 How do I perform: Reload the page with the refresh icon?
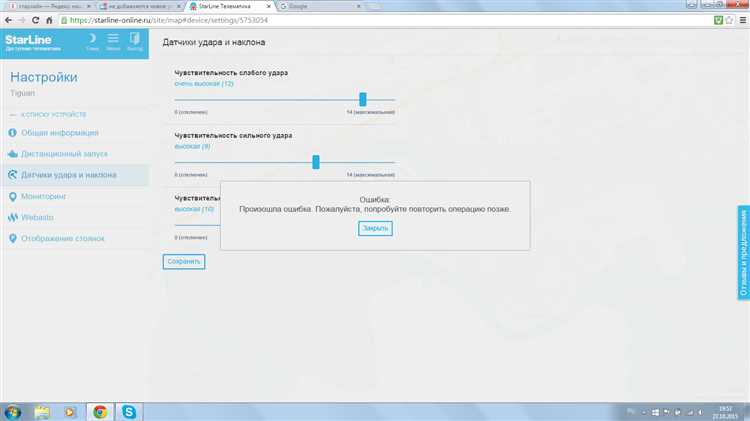(x=35, y=20)
